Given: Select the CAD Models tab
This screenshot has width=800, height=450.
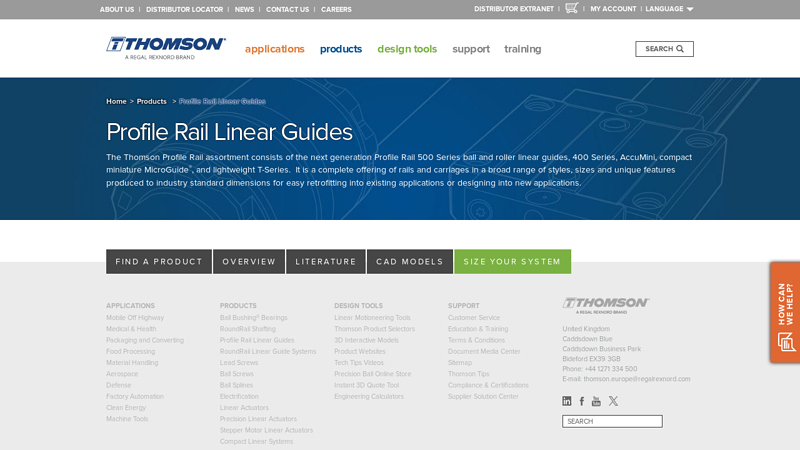Looking at the screenshot, I should pyautogui.click(x=410, y=262).
